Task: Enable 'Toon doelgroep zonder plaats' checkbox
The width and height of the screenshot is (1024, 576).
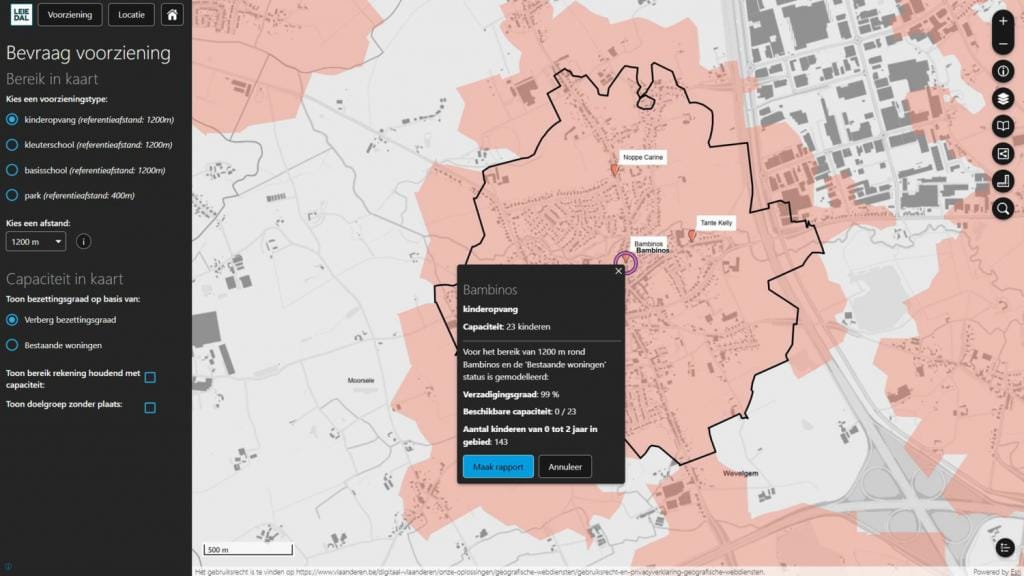Action: (150, 407)
